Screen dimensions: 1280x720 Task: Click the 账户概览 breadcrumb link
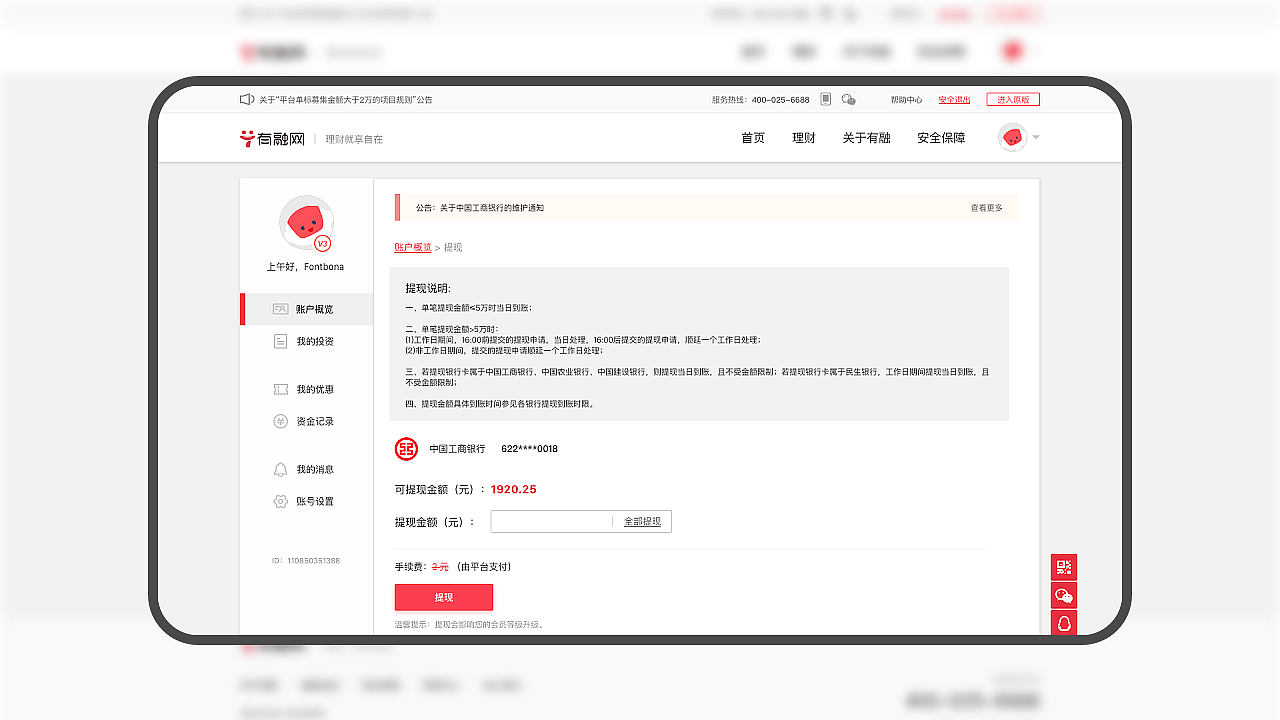click(413, 247)
